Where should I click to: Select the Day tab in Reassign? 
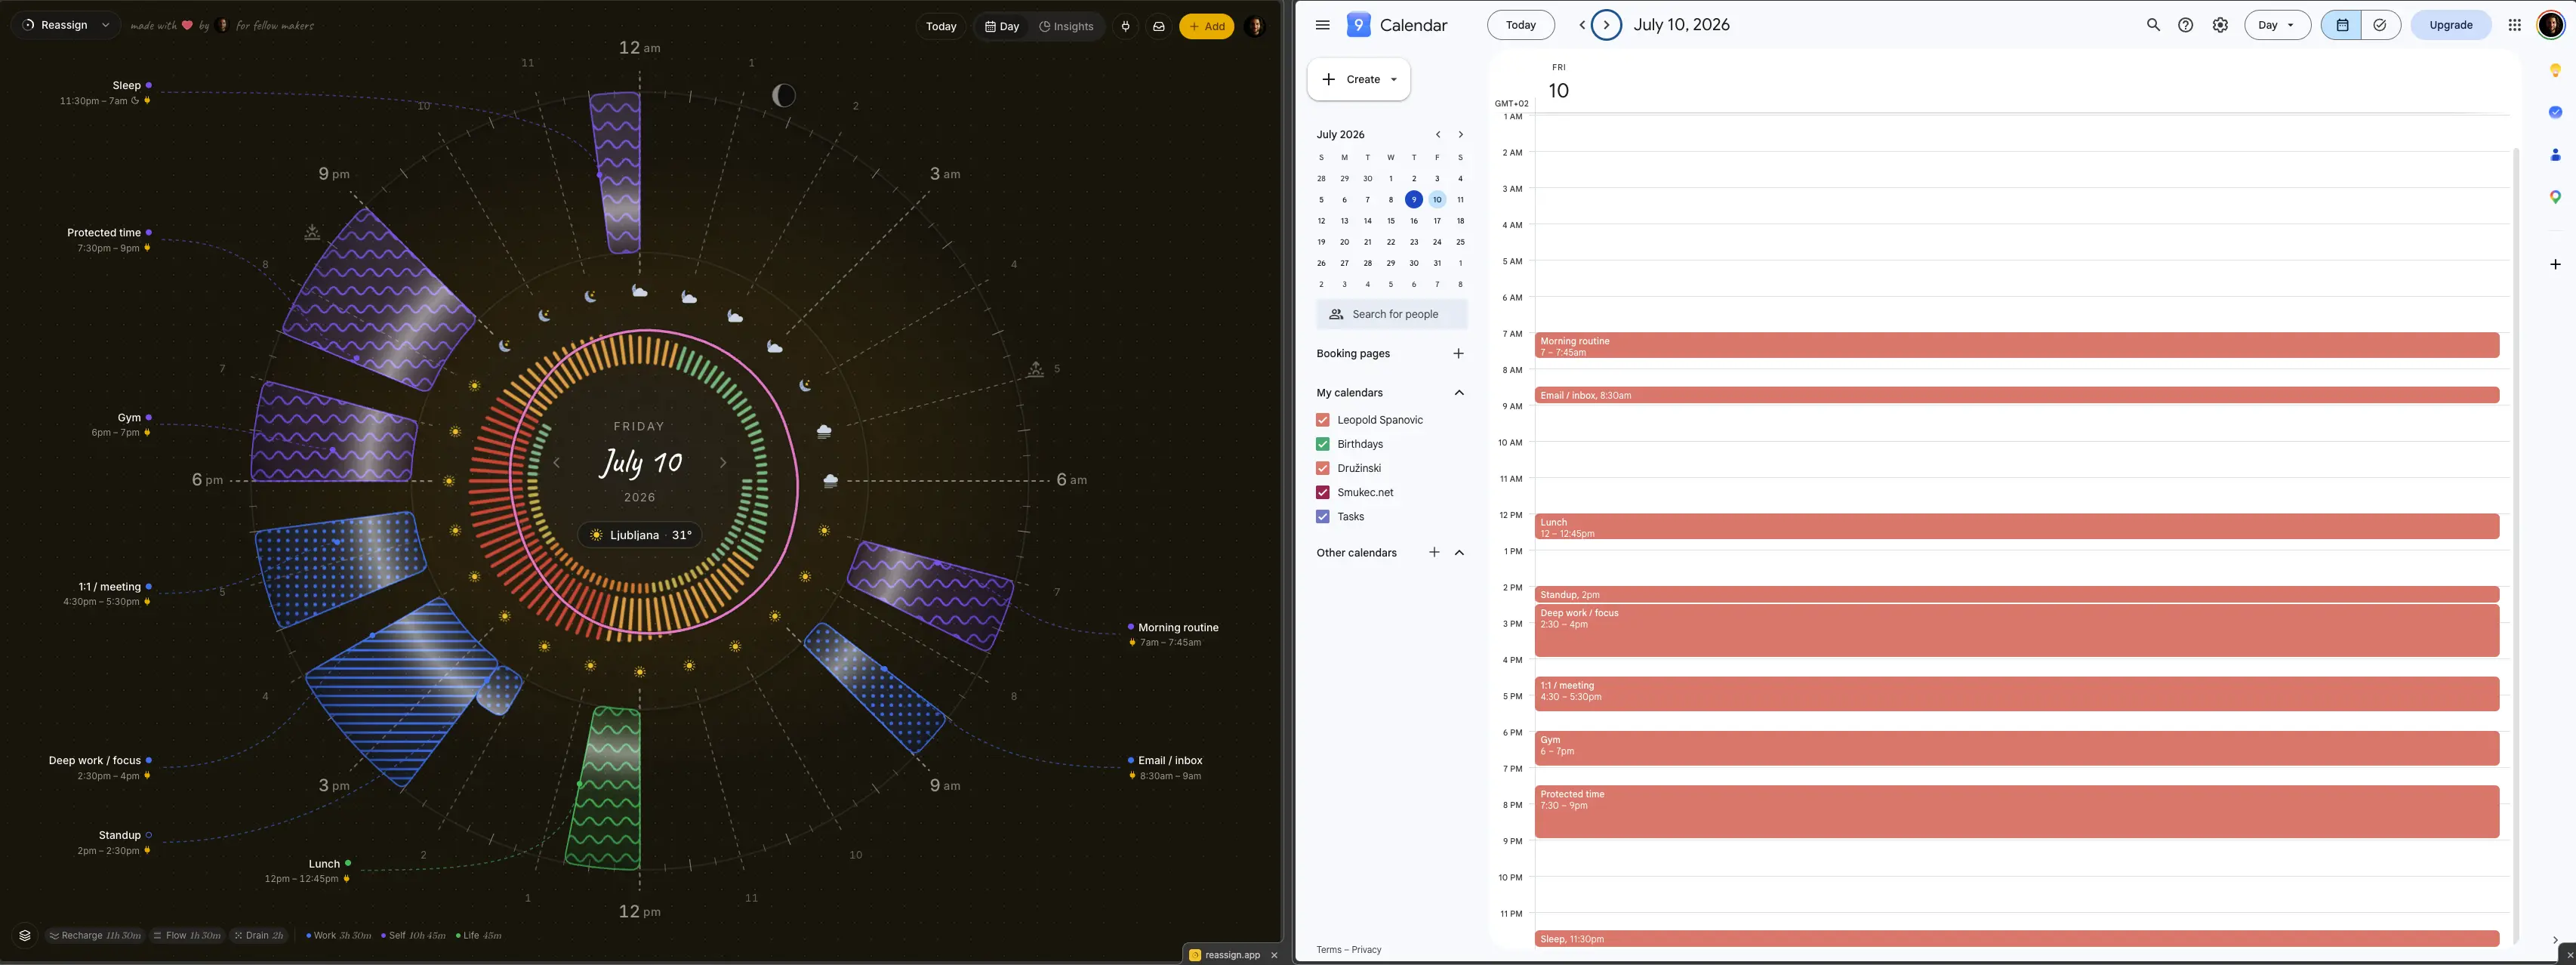pyautogui.click(x=1002, y=27)
